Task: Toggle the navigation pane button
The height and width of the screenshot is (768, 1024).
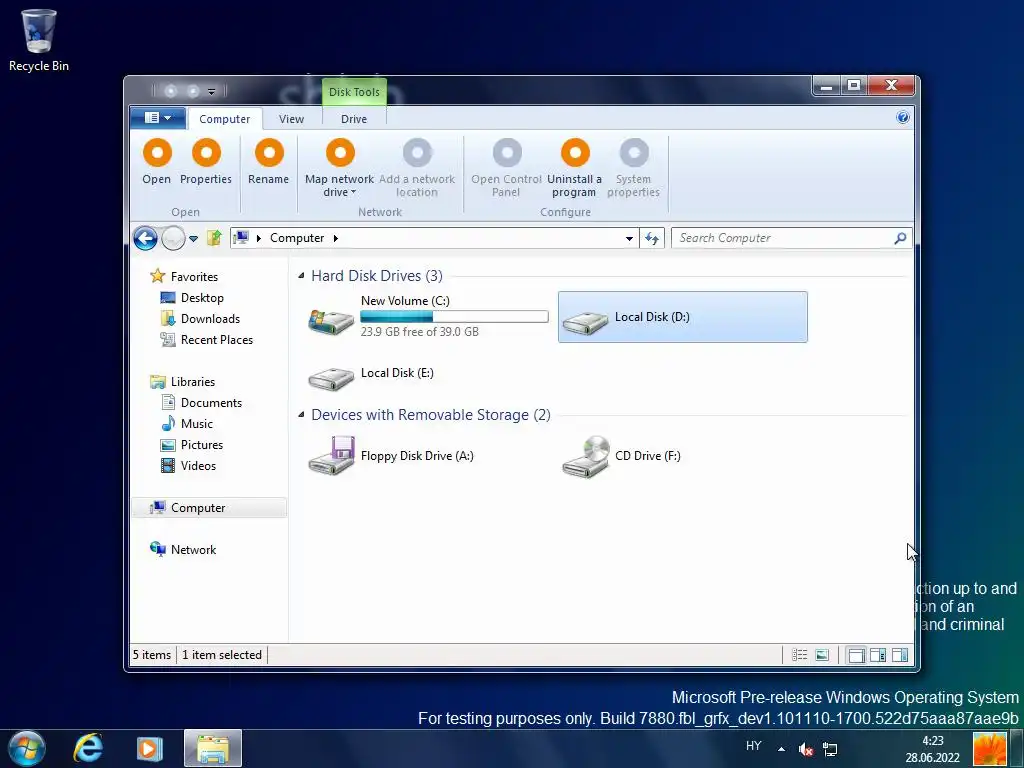Action: coord(856,655)
